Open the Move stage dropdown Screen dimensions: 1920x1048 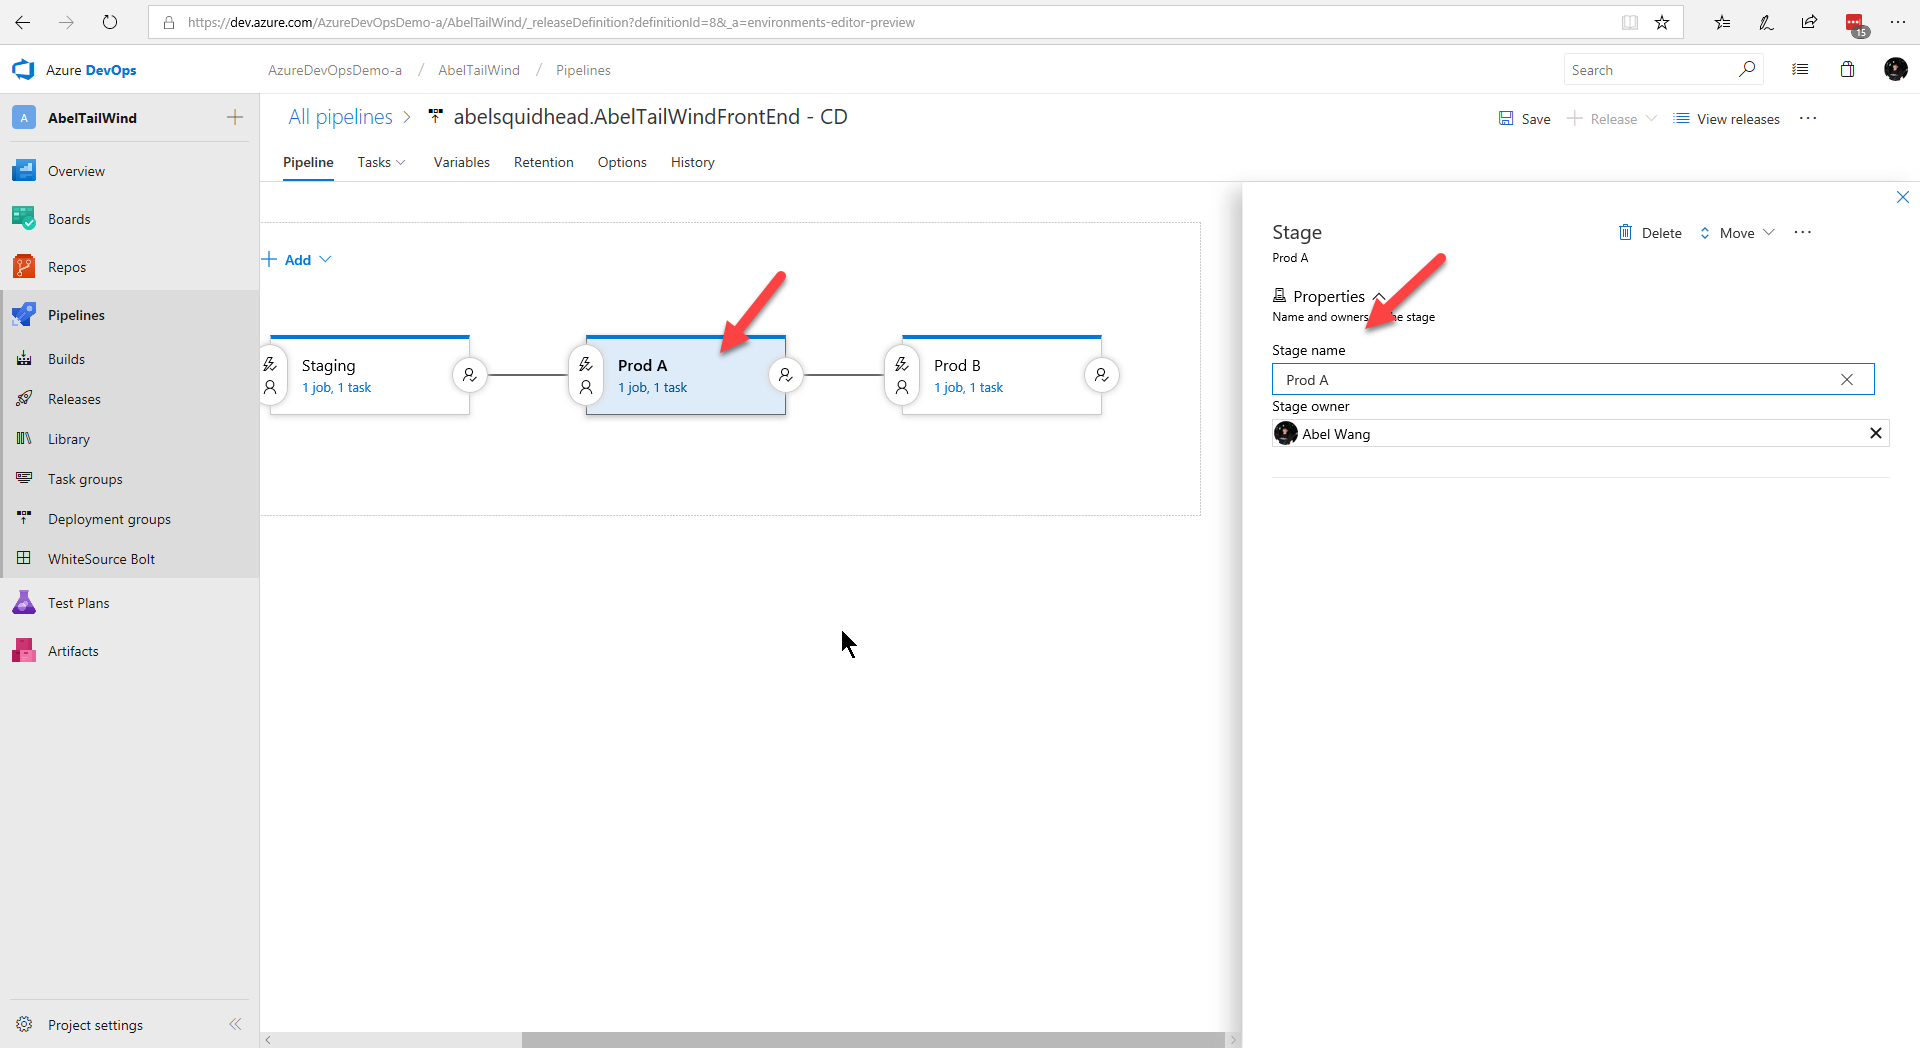tap(1737, 233)
